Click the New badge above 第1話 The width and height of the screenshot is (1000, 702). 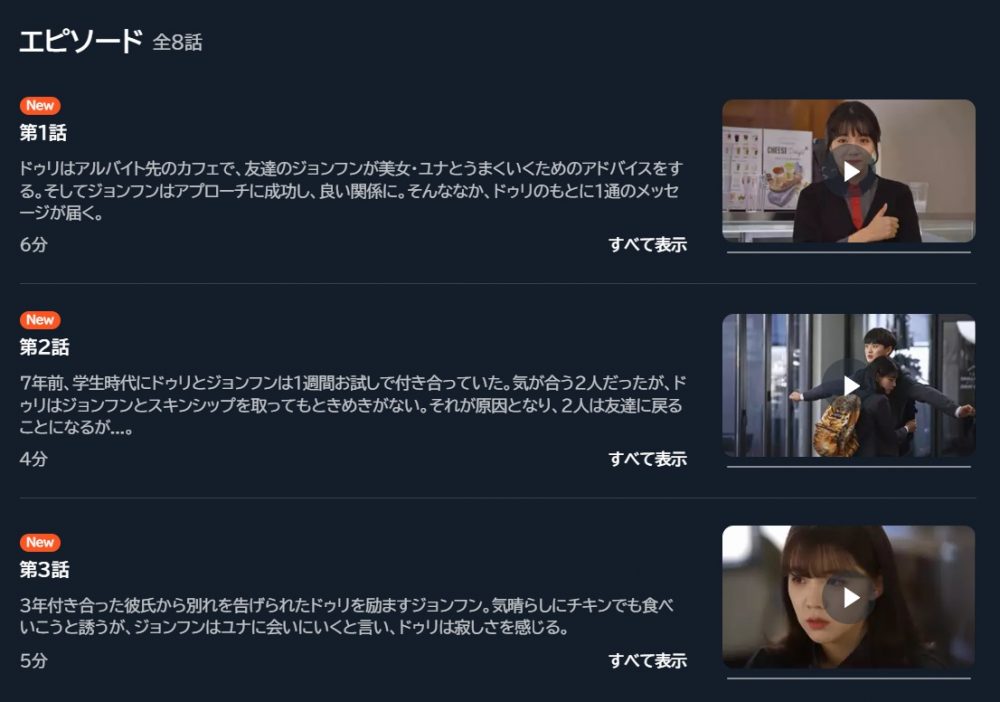click(40, 106)
